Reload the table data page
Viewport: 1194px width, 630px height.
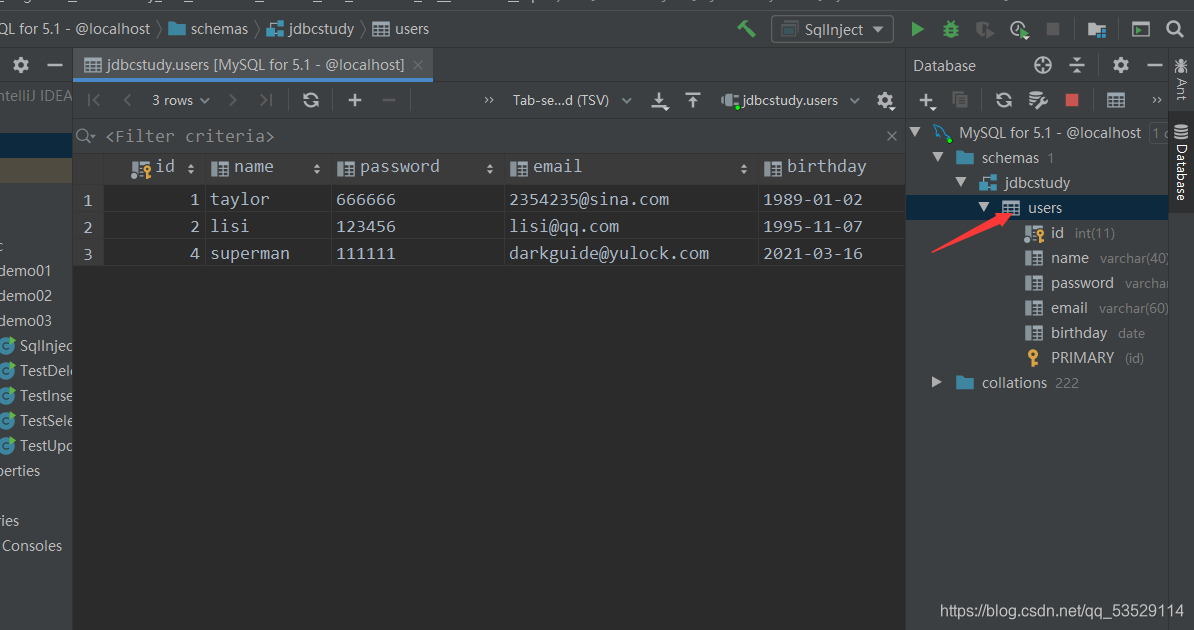tap(311, 100)
